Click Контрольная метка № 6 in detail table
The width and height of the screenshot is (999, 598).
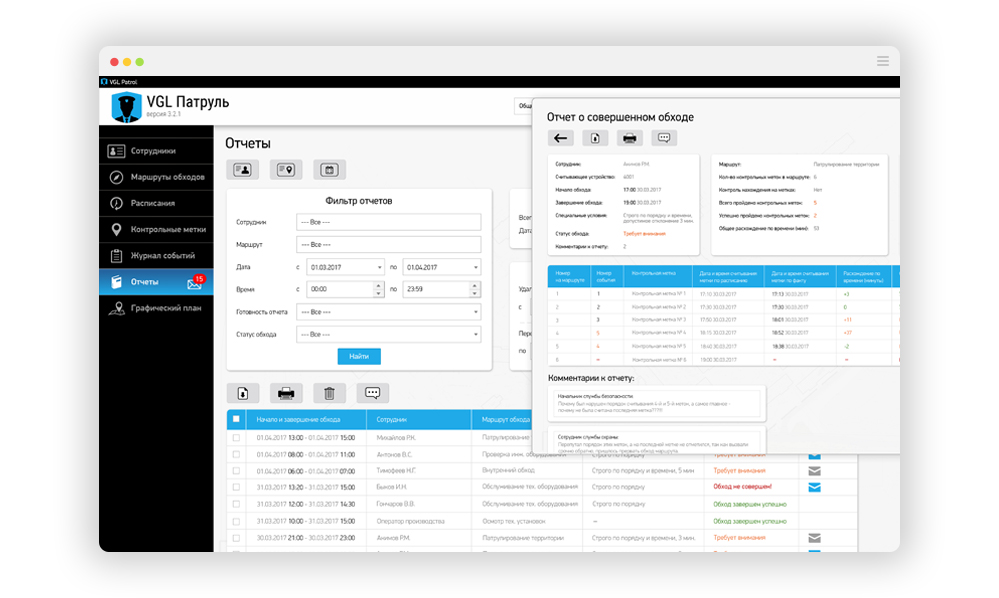[x=659, y=360]
